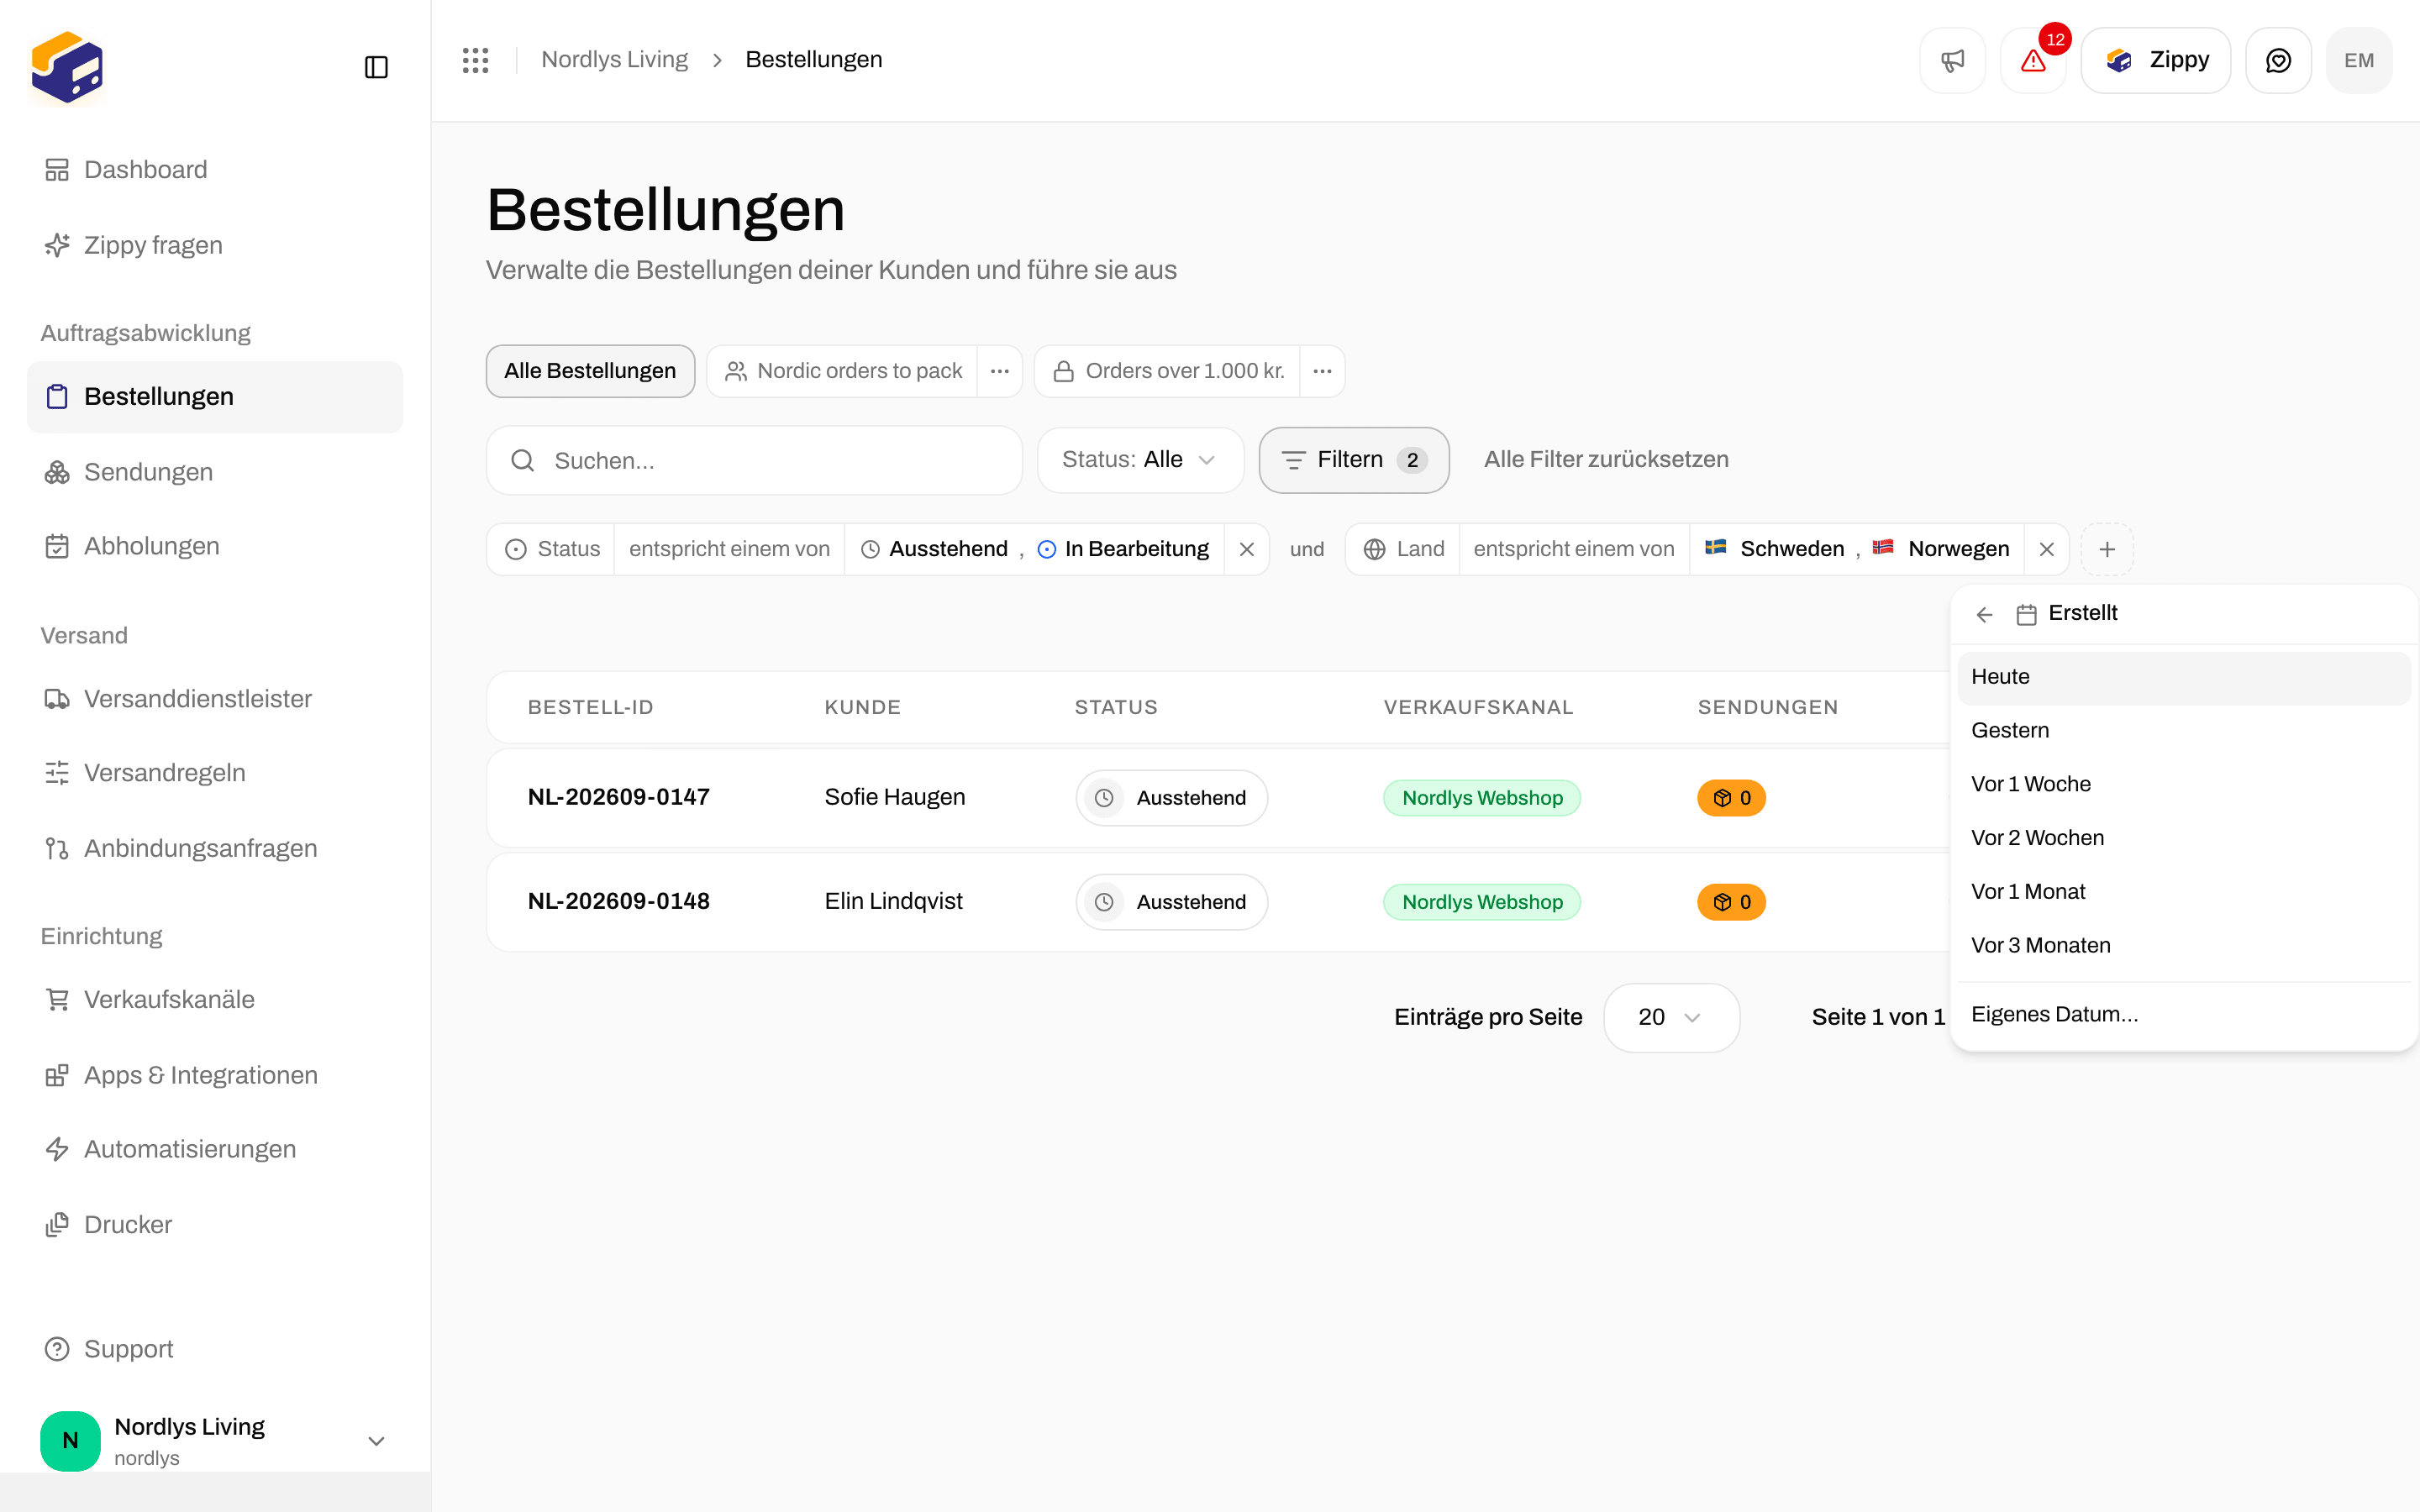The height and width of the screenshot is (1512, 2420).
Task: Open options for Nordic orders to pack
Action: coord(1000,371)
